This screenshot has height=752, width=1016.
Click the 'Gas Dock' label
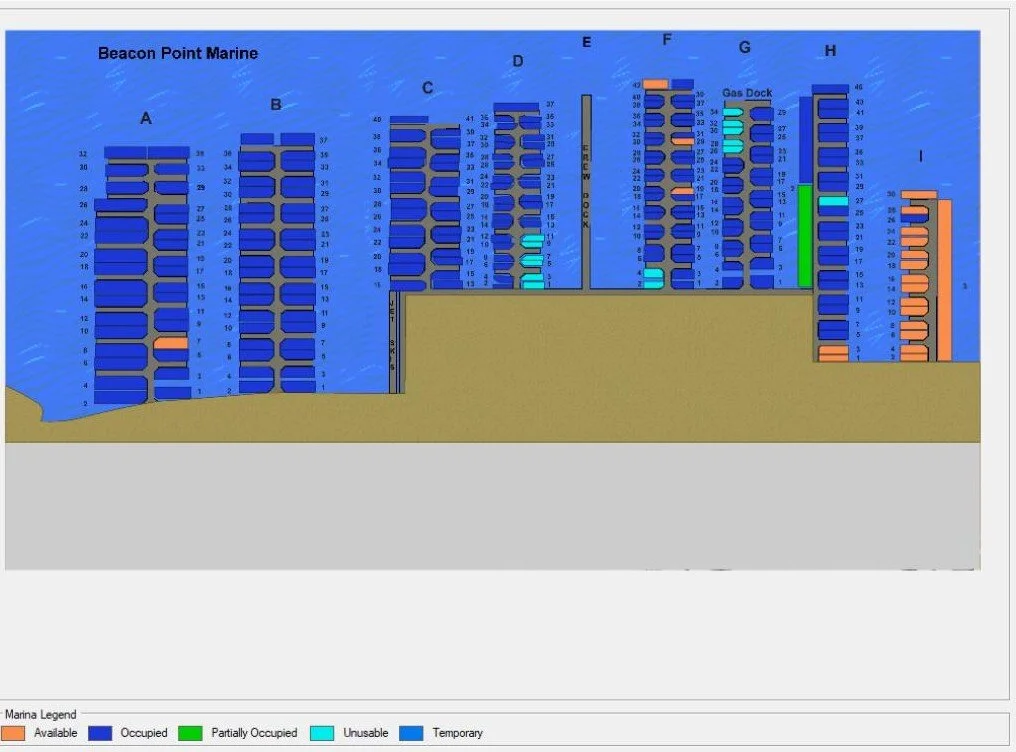pyautogui.click(x=747, y=93)
